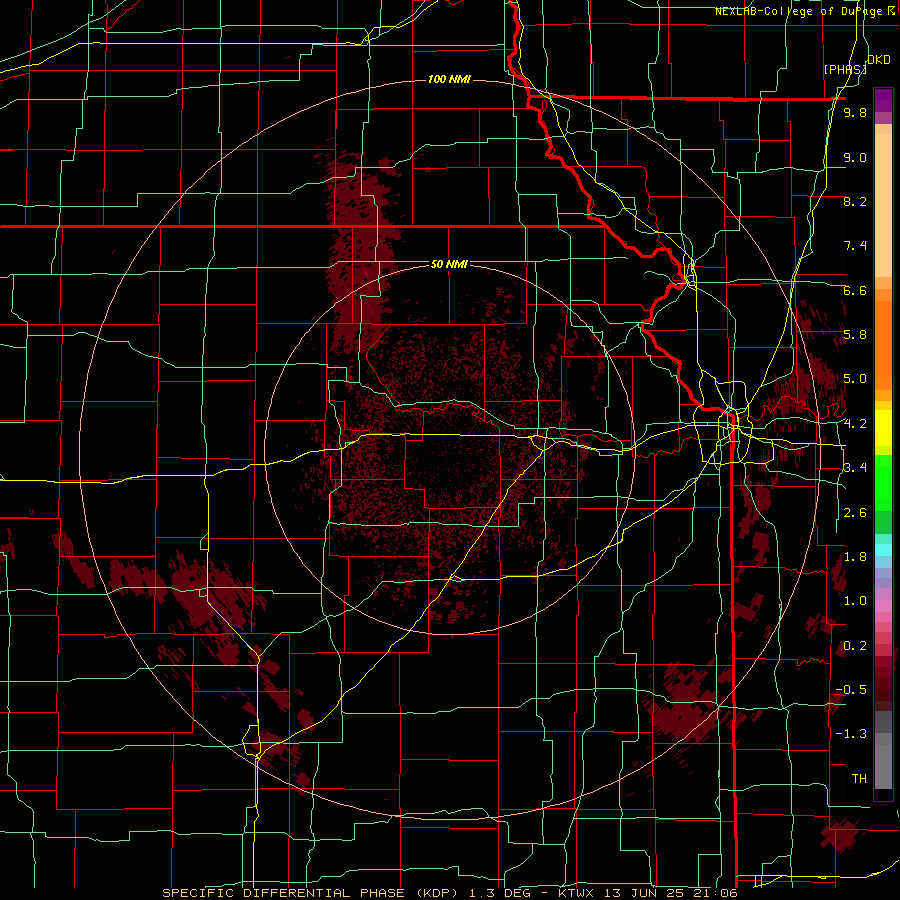Image resolution: width=900 pixels, height=900 pixels.
Task: Click the DKD label above the color scale
Action: tap(878, 60)
